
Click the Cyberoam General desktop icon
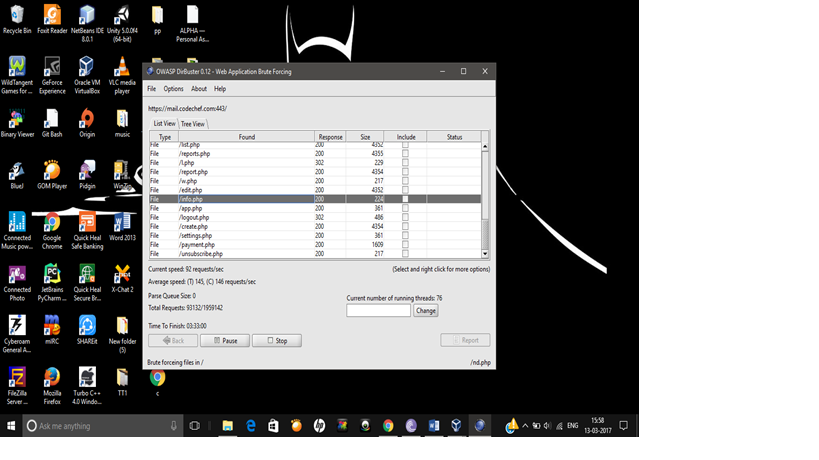click(x=17, y=334)
